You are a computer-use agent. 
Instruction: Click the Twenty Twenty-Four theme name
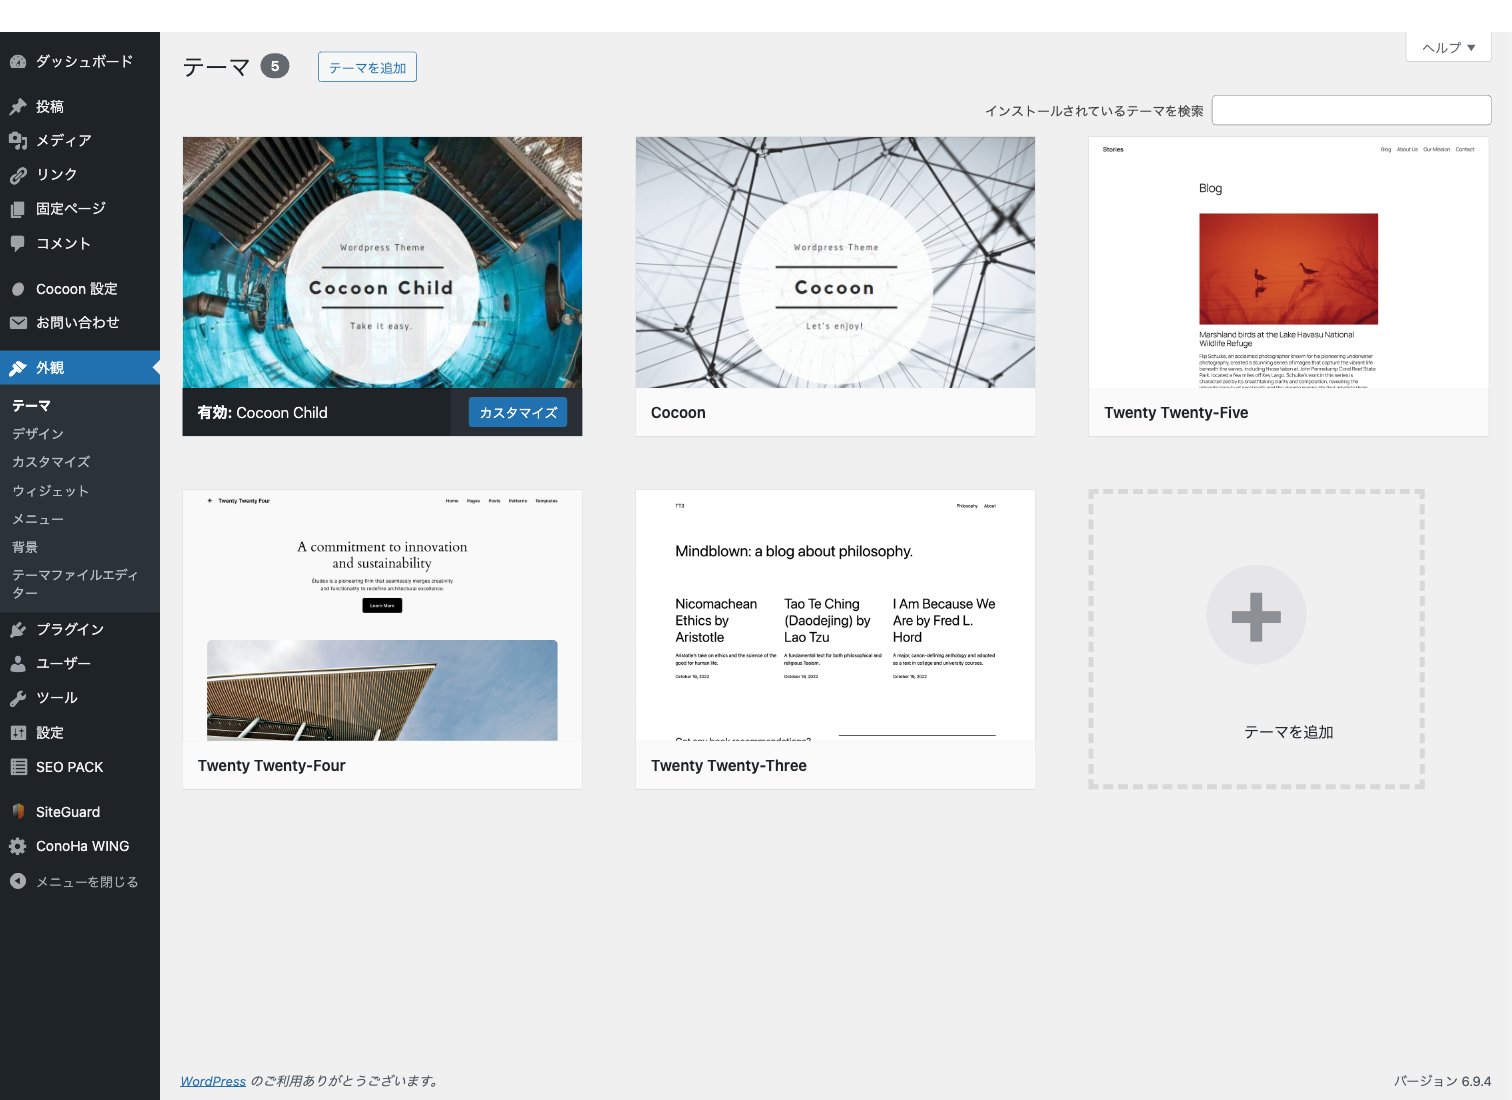(271, 766)
